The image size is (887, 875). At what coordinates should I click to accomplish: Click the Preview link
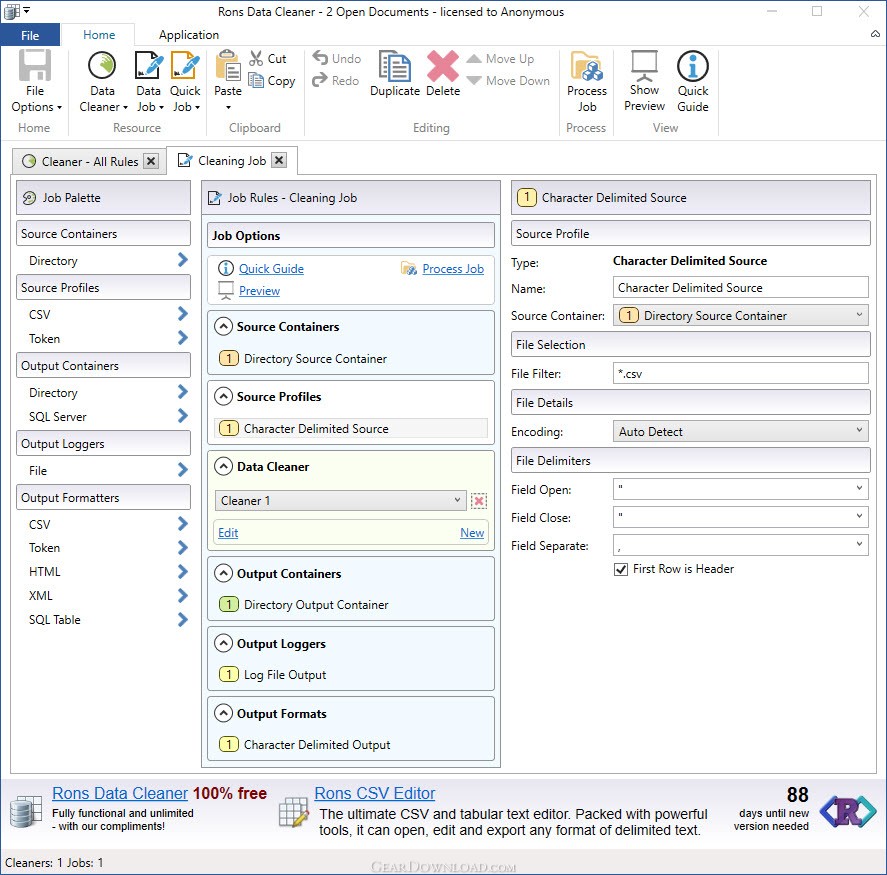(x=259, y=291)
